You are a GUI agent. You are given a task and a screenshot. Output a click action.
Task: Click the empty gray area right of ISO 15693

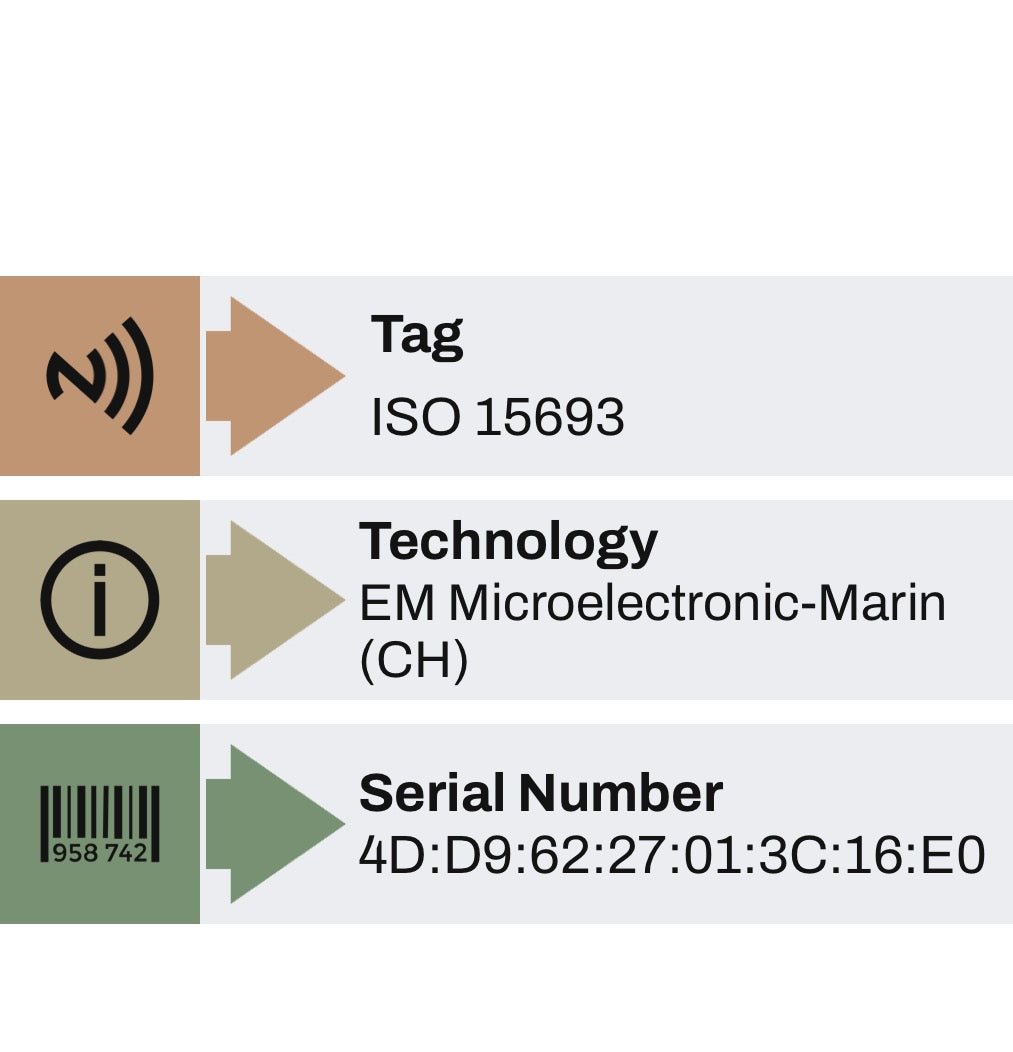pos(820,417)
